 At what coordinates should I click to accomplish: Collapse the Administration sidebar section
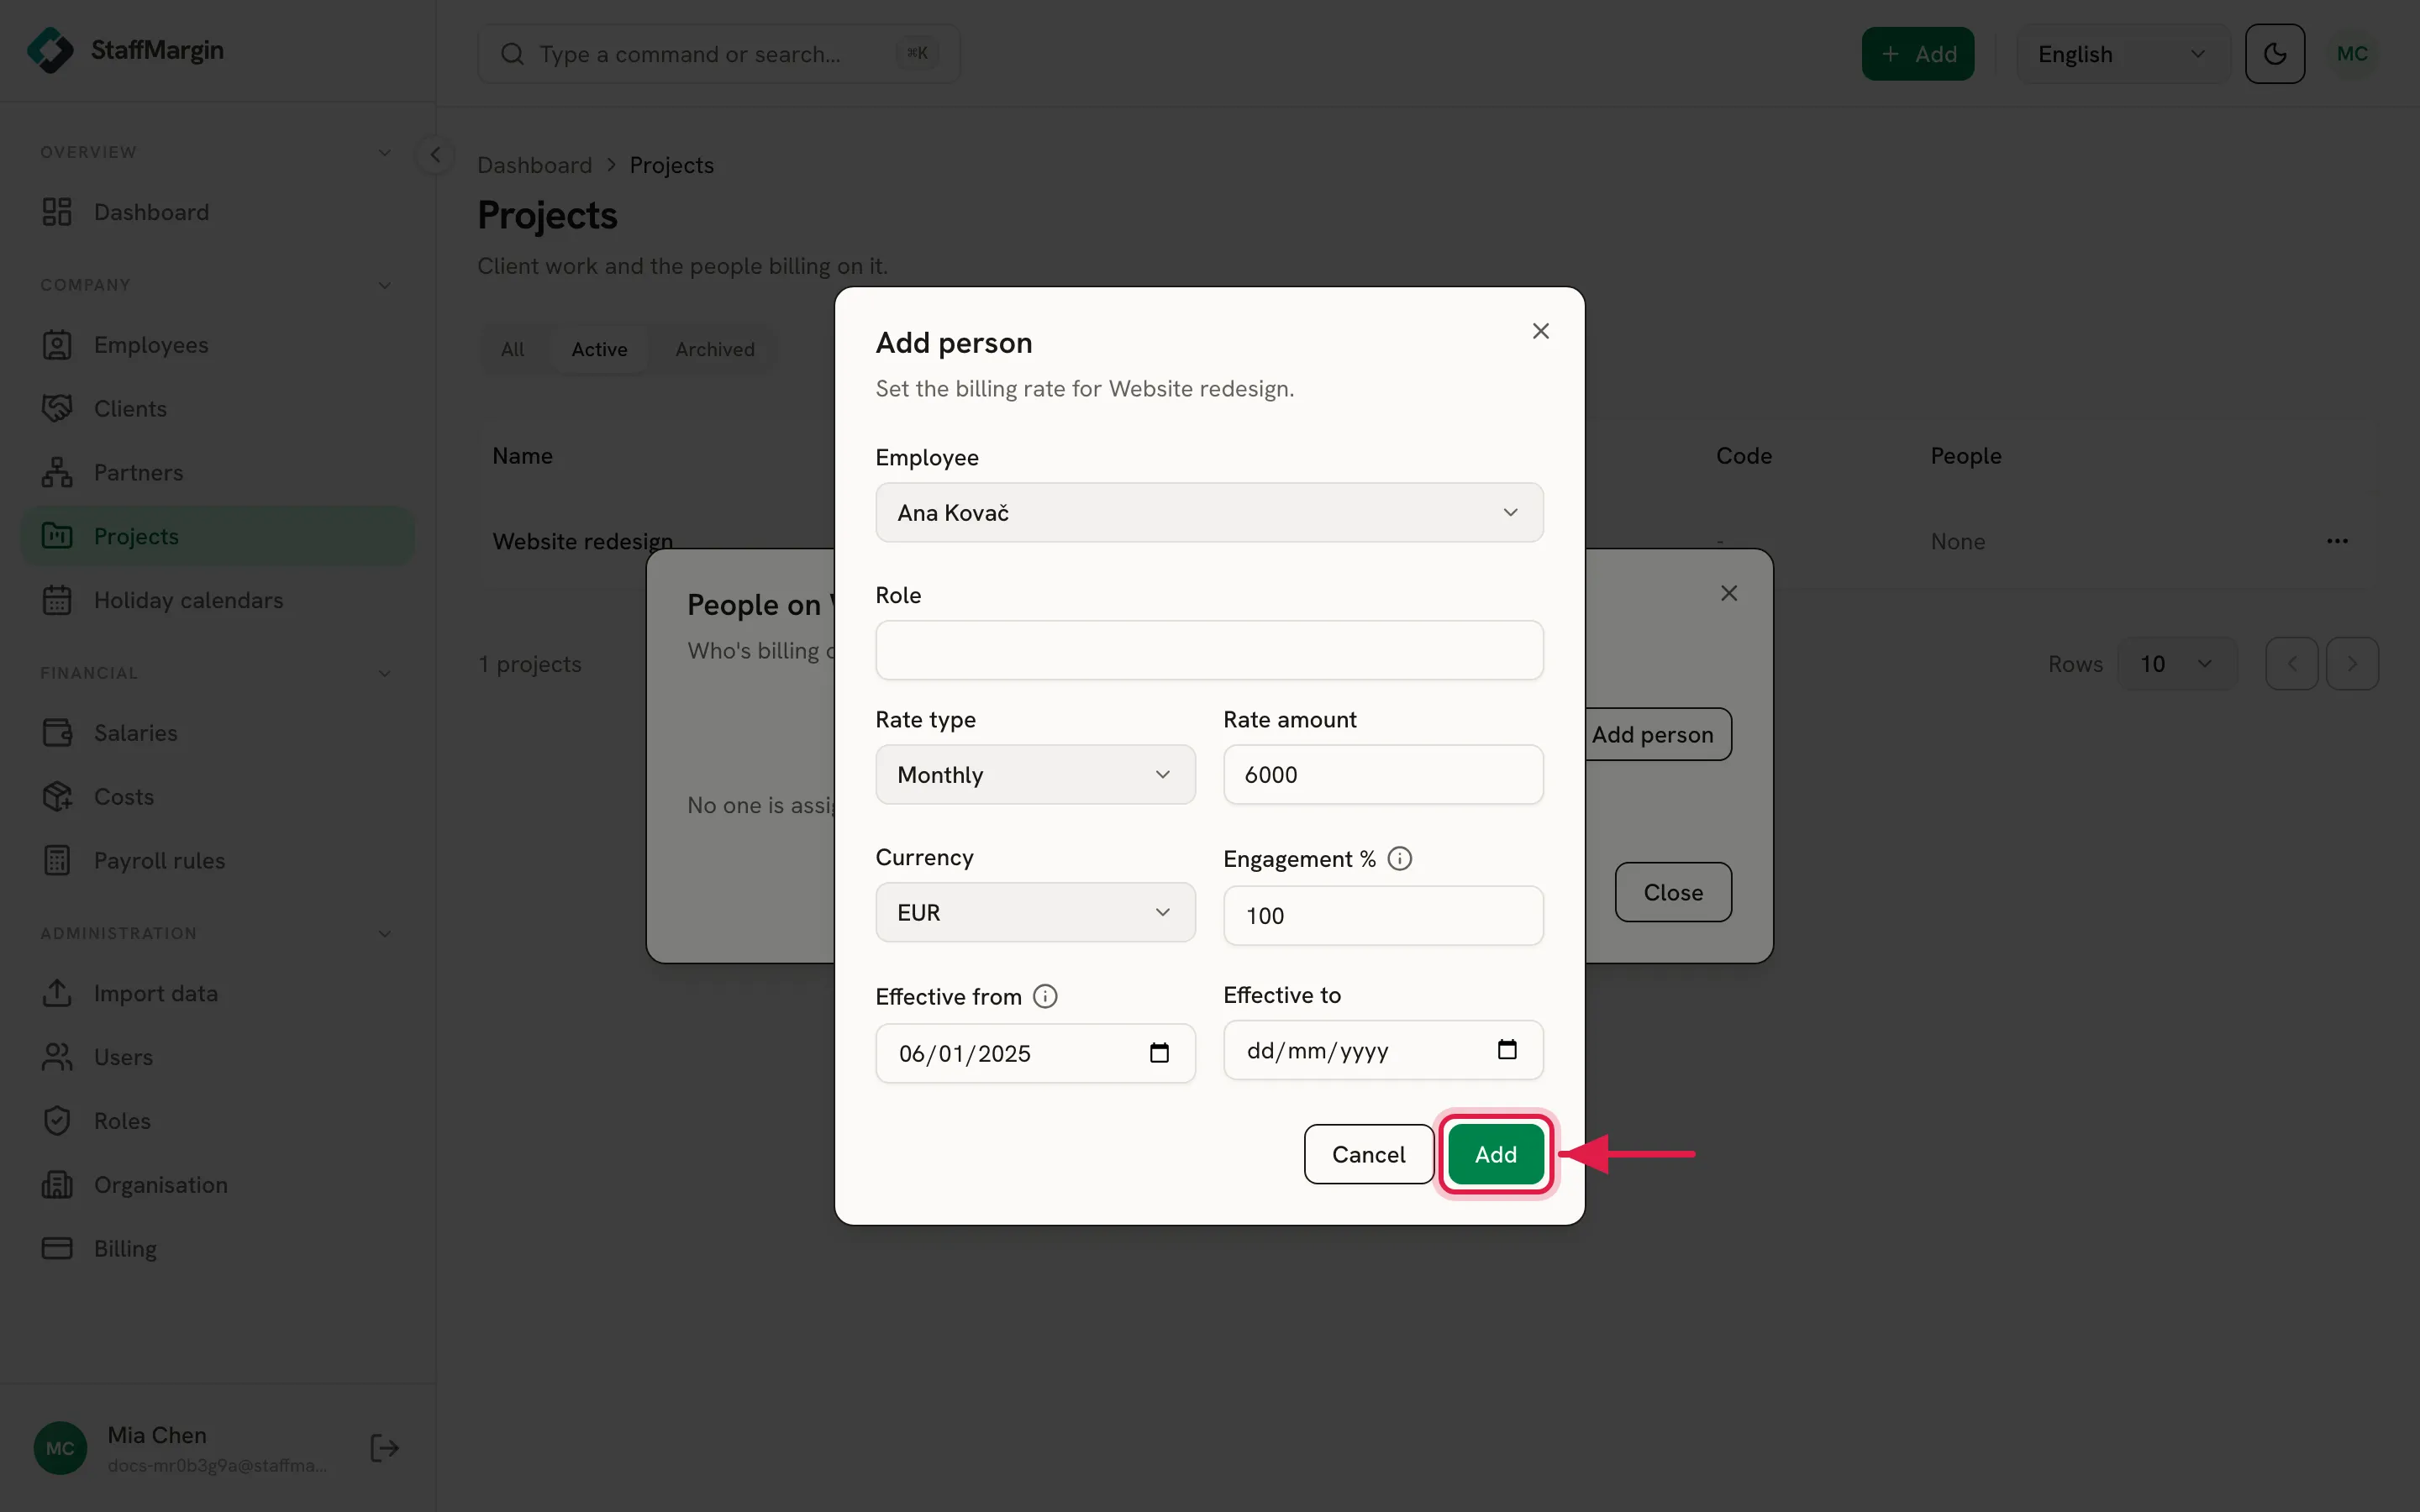385,934
